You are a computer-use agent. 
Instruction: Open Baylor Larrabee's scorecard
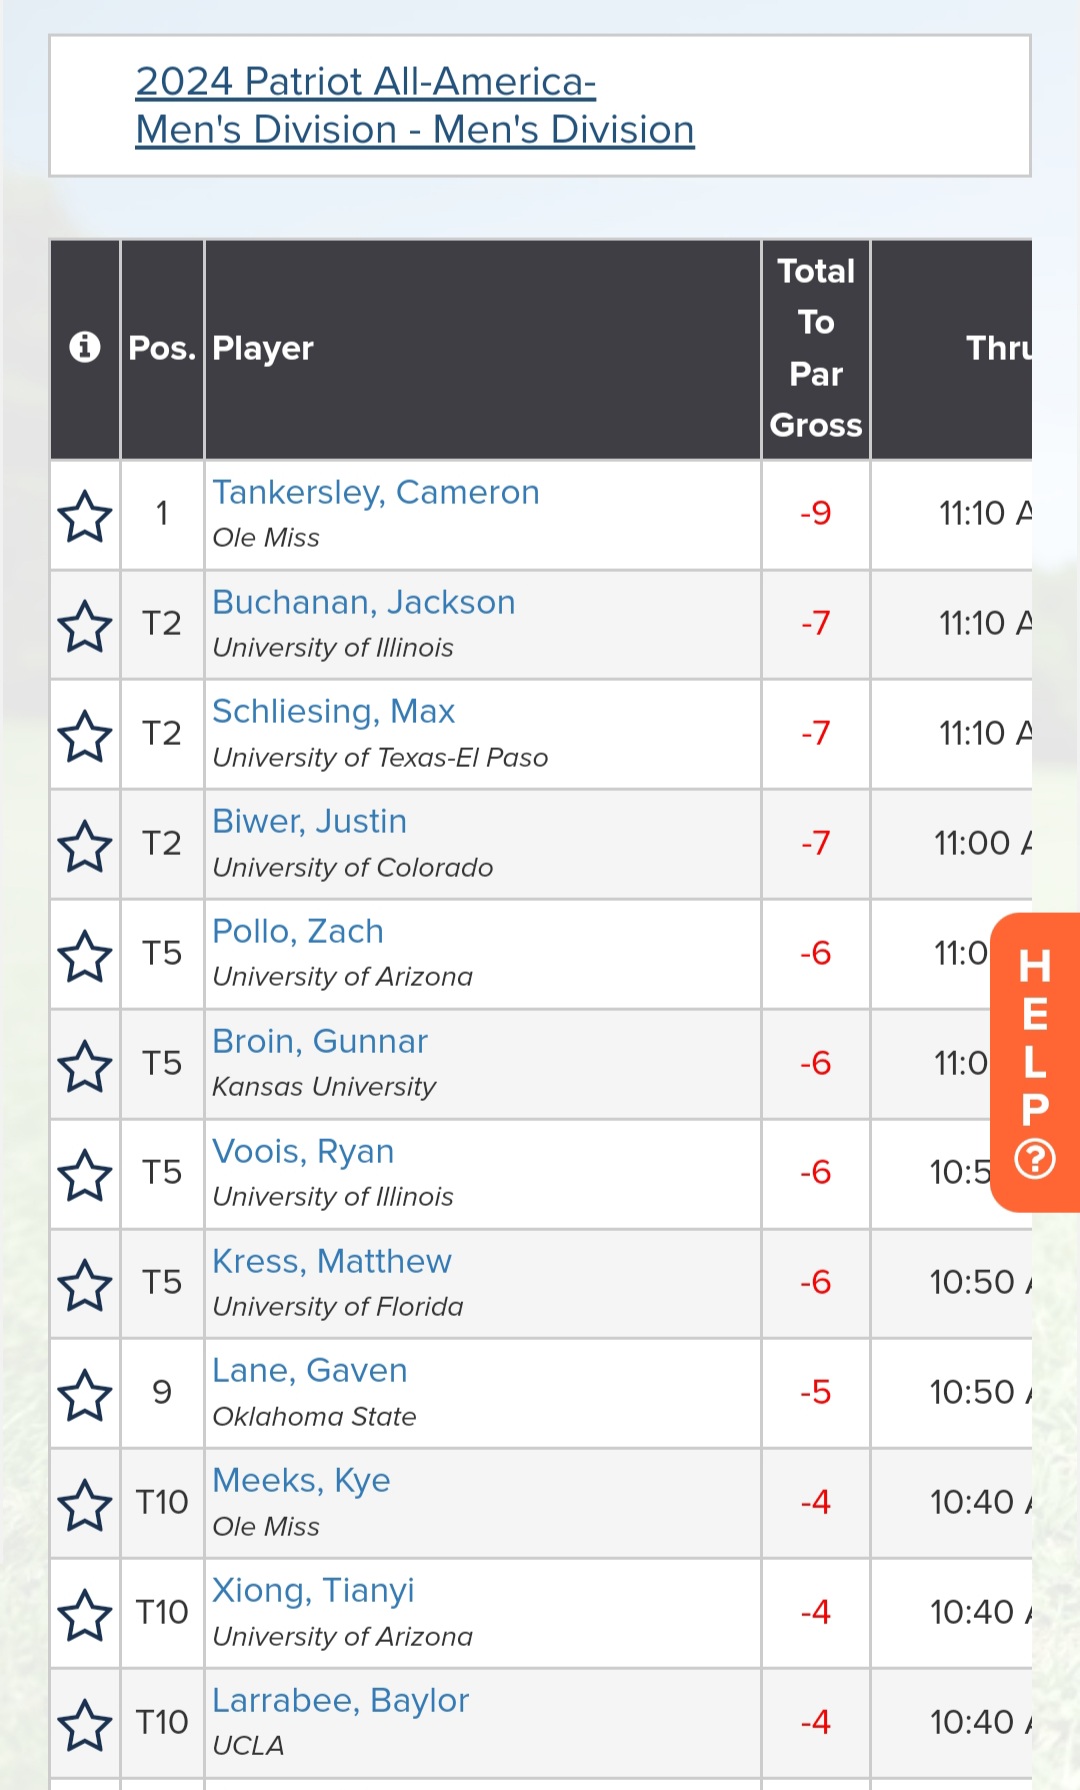[340, 1700]
